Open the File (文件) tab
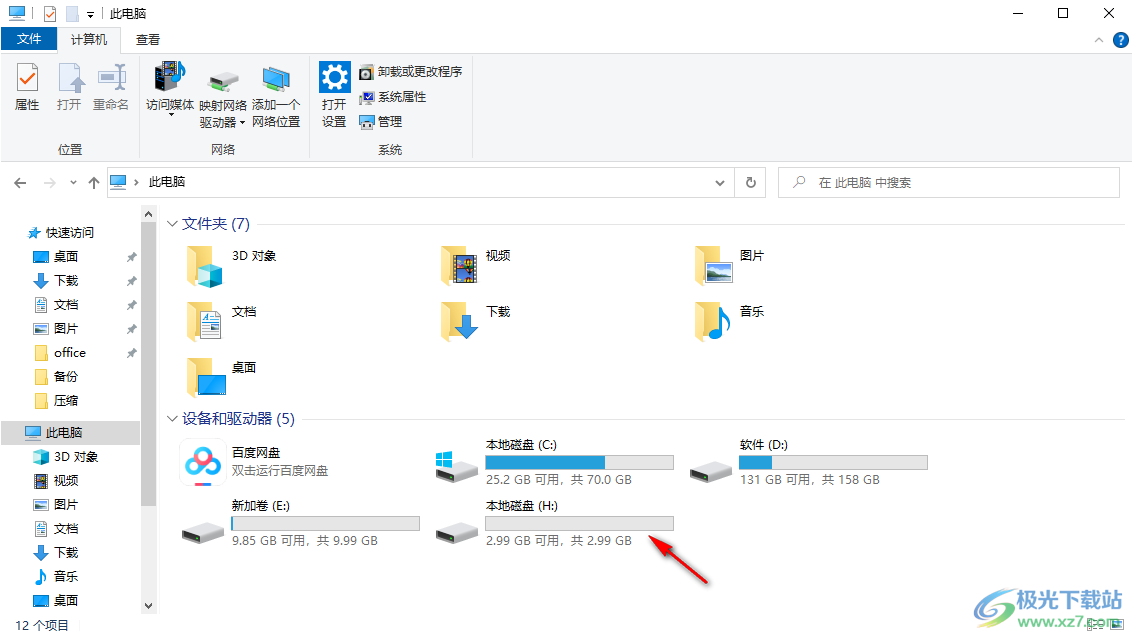The image size is (1133, 638). click(29, 39)
